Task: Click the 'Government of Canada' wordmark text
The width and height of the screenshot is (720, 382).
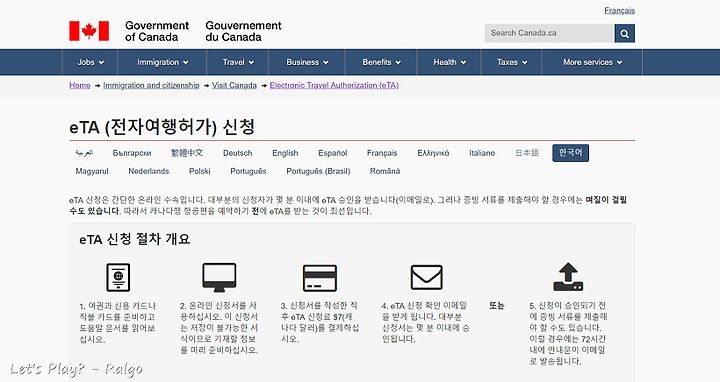Action: [157, 31]
